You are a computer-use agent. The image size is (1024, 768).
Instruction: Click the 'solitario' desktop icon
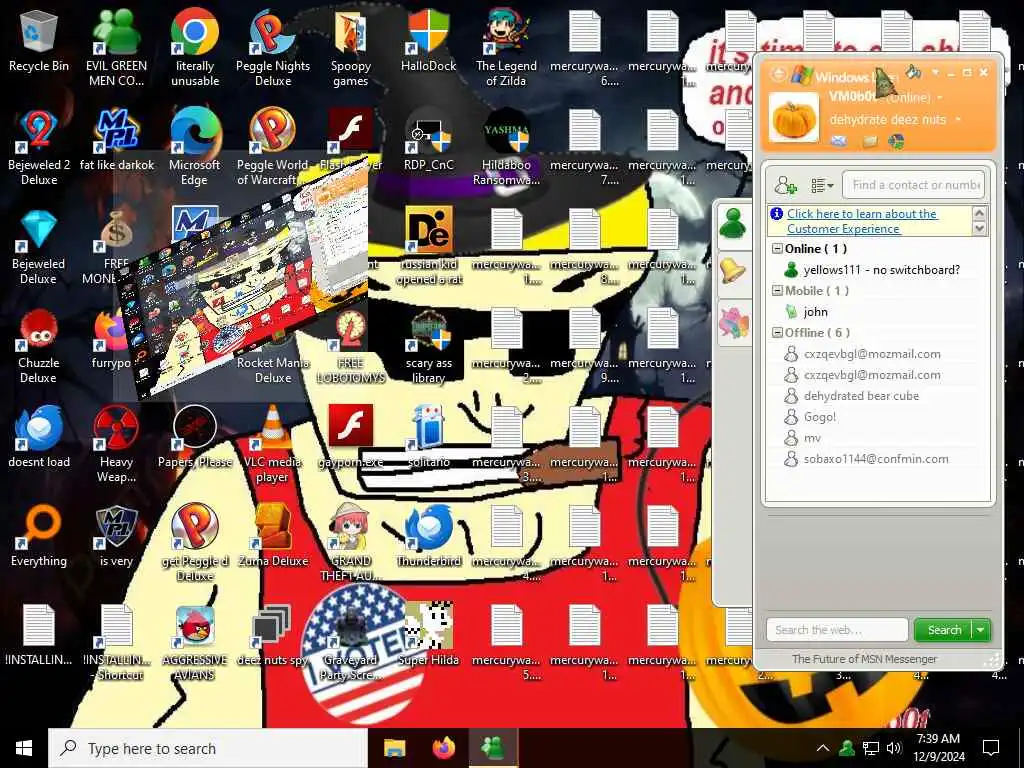pyautogui.click(x=428, y=438)
